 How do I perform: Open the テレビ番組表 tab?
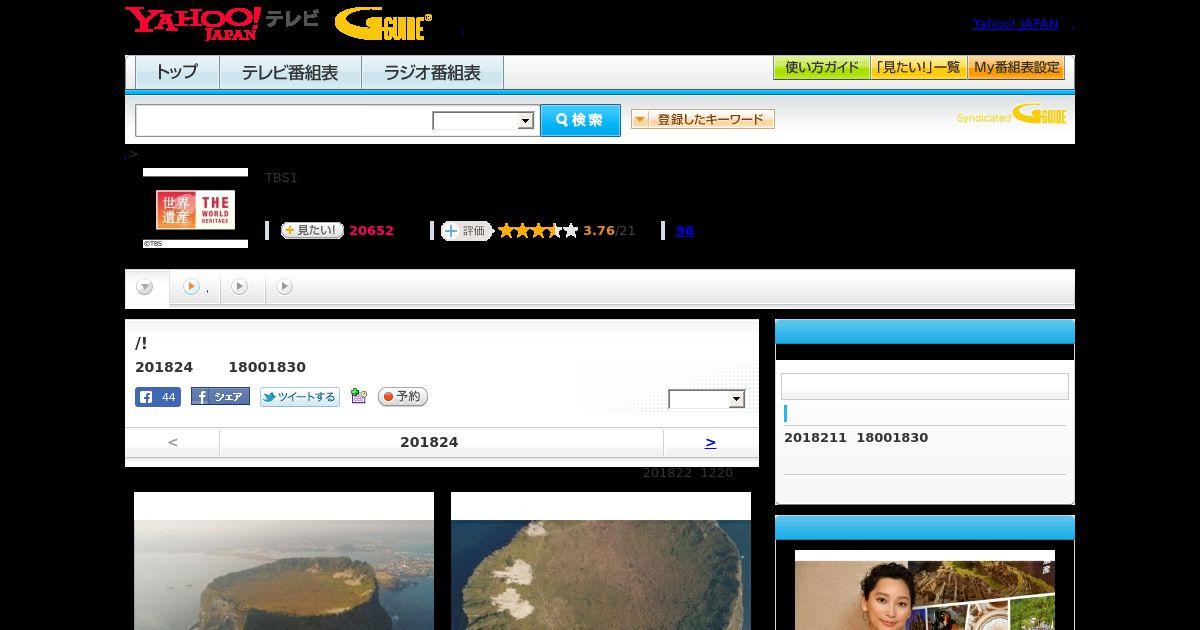point(290,73)
